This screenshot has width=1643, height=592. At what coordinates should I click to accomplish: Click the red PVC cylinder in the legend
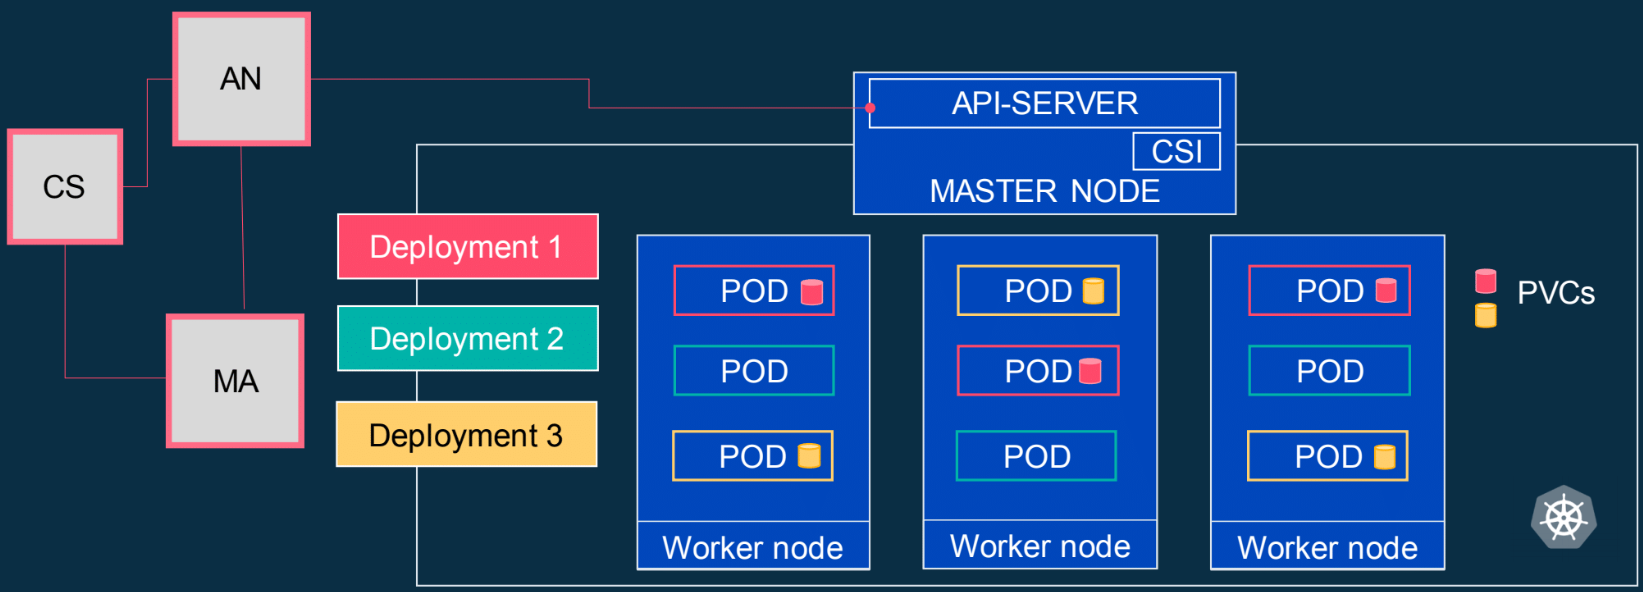coord(1486,281)
